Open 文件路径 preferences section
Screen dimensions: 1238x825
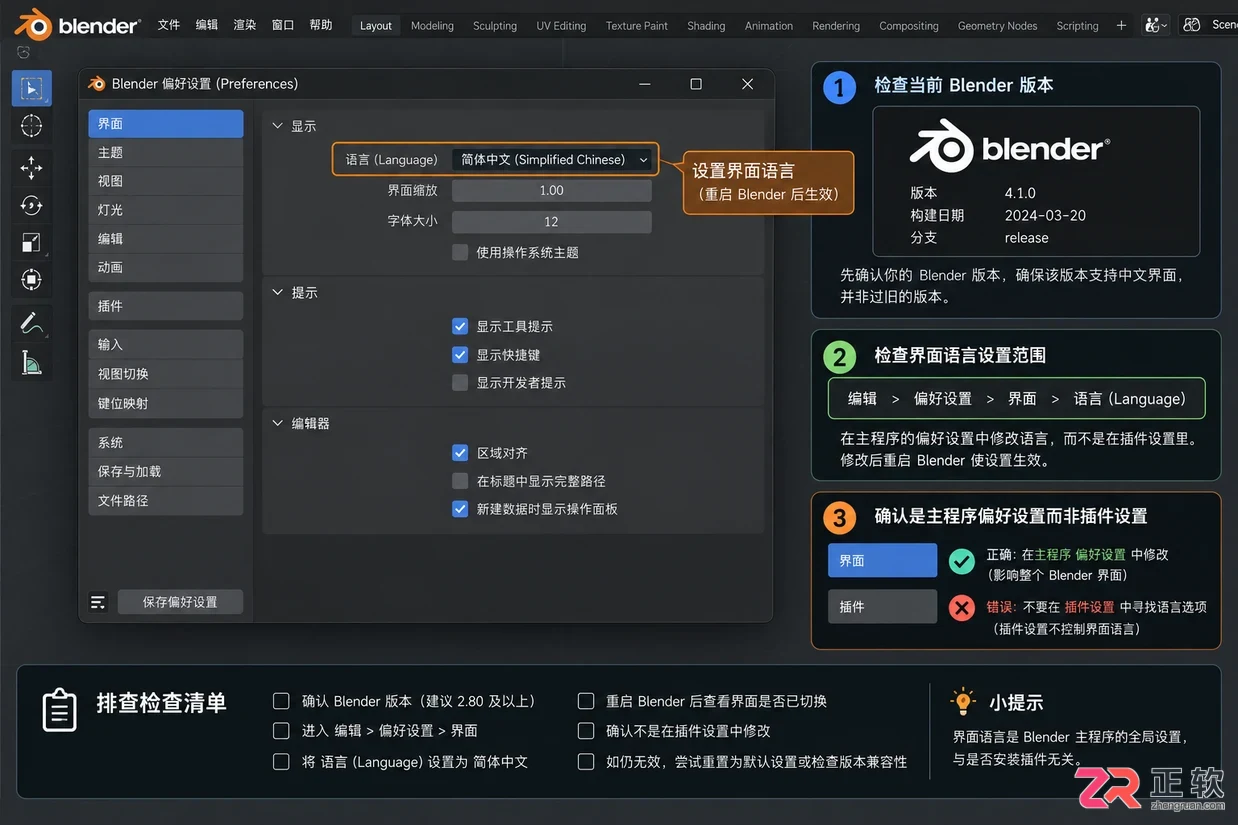pos(166,500)
